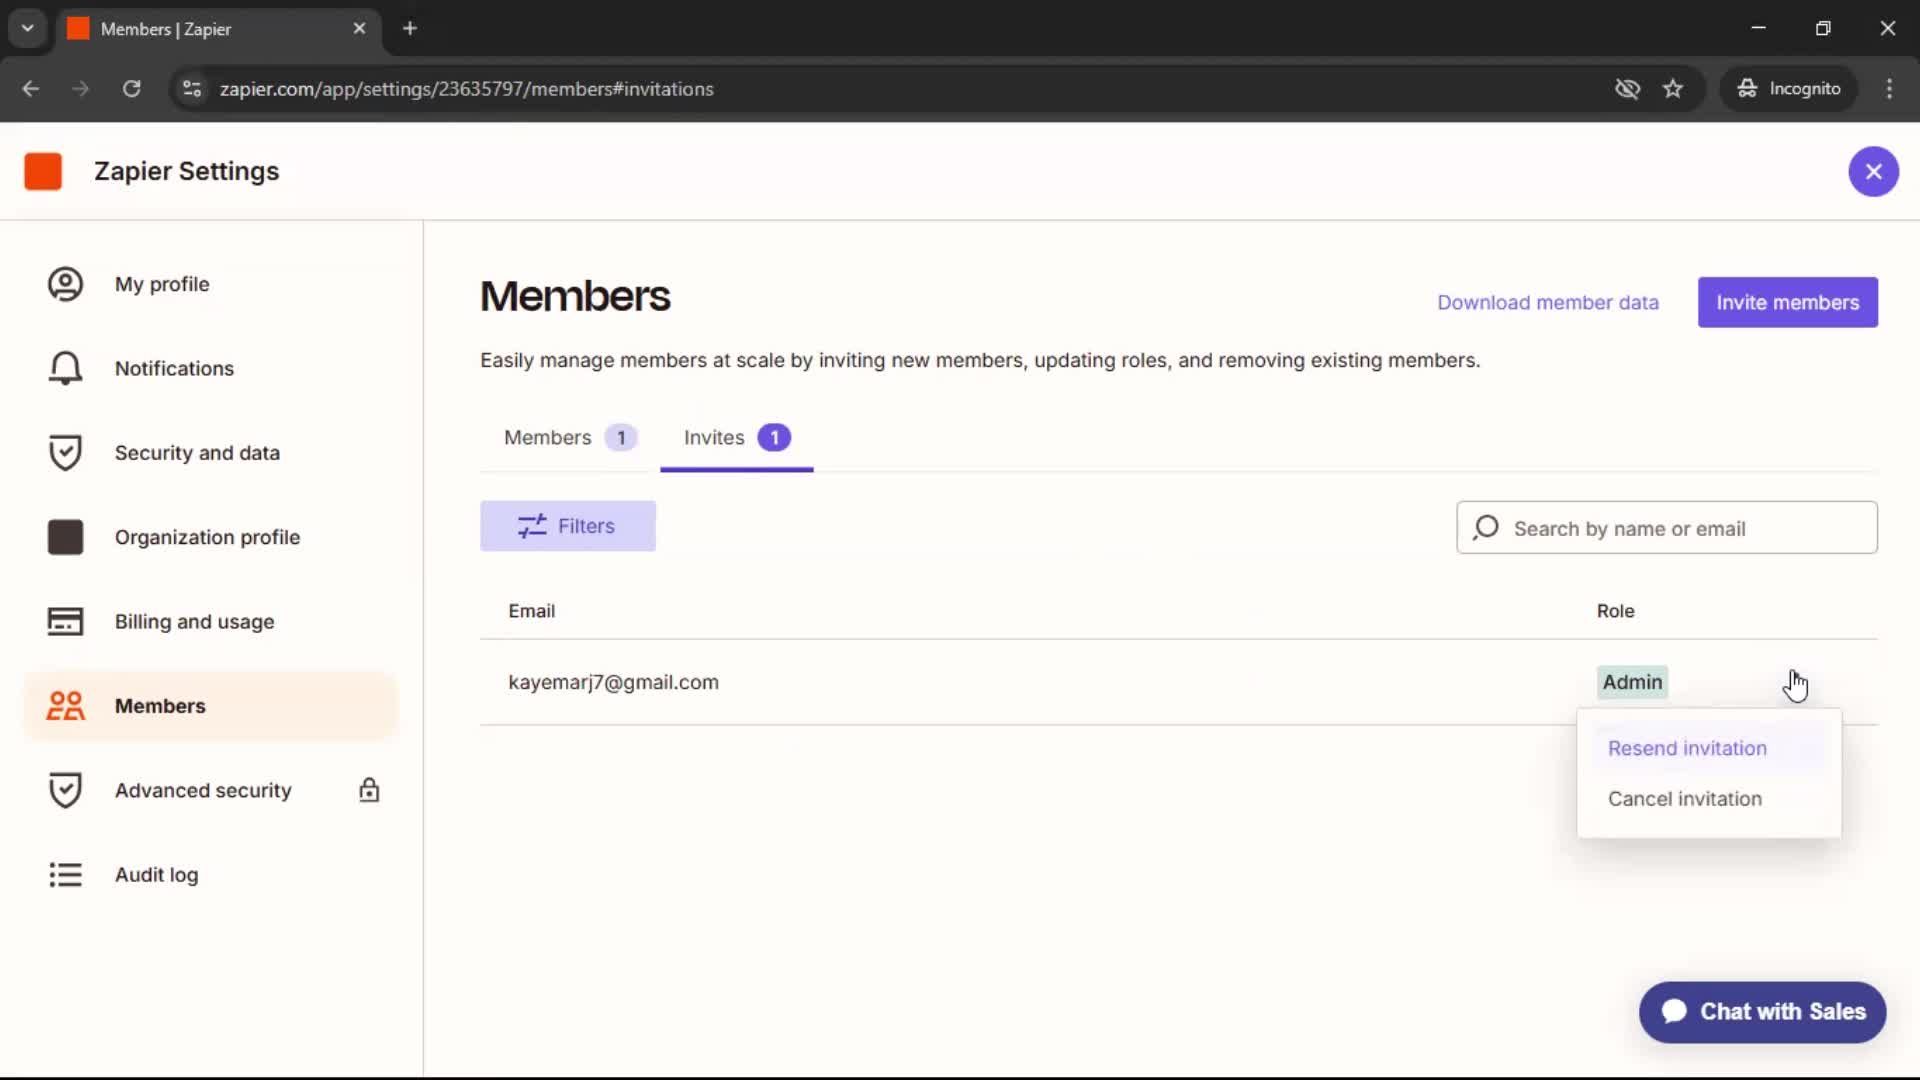Viewport: 1920px width, 1080px height.
Task: View site information icon in address bar
Action: [x=192, y=89]
